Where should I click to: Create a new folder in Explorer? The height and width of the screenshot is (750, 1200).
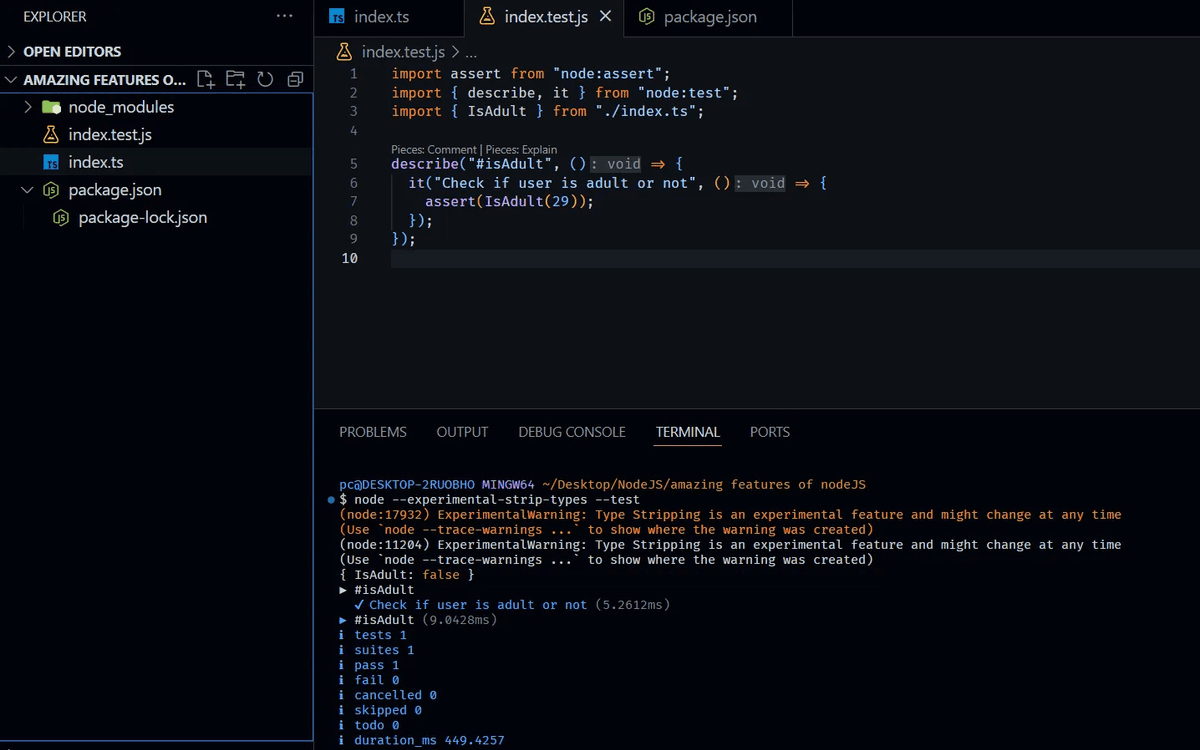[x=235, y=79]
